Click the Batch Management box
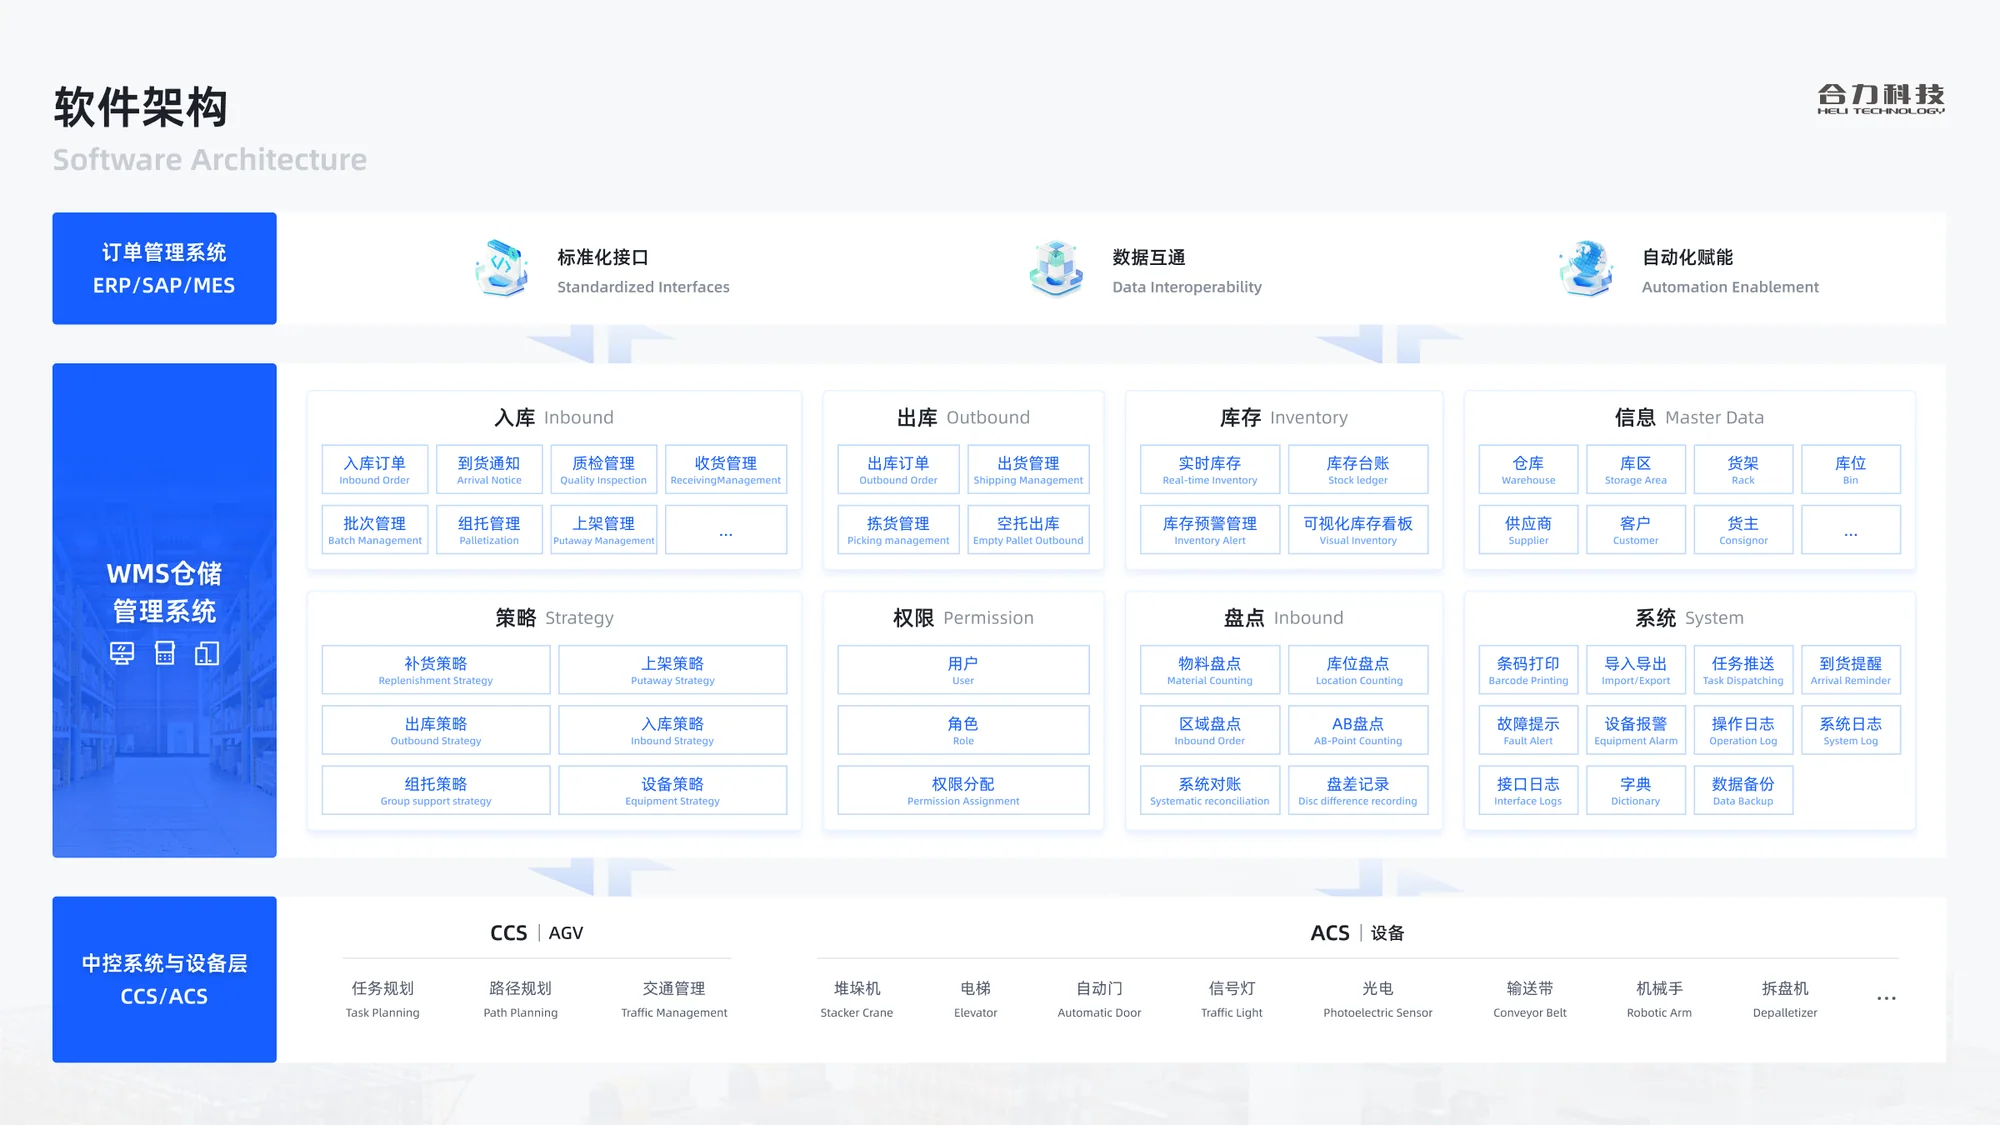Screen dimensions: 2000x1125 click(x=375, y=529)
